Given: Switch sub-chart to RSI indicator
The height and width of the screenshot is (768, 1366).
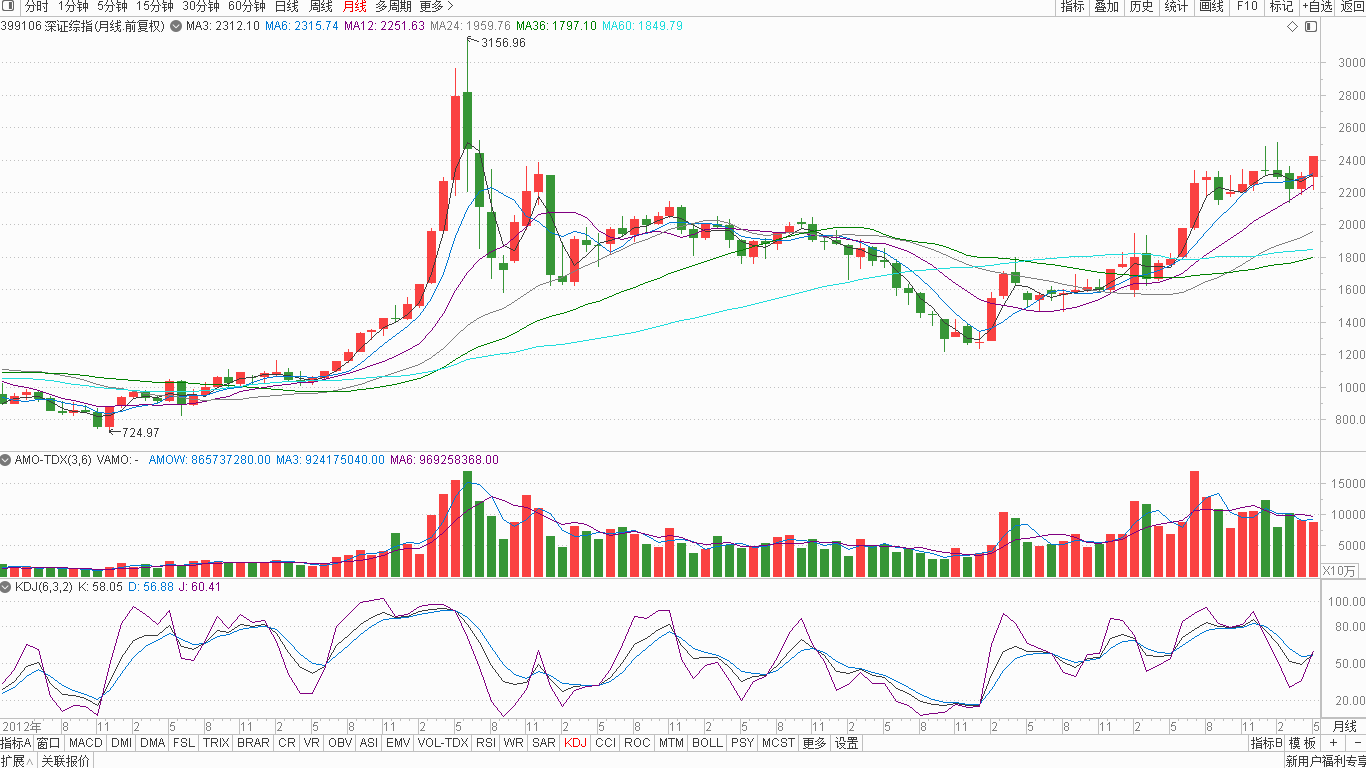Looking at the screenshot, I should (x=486, y=743).
